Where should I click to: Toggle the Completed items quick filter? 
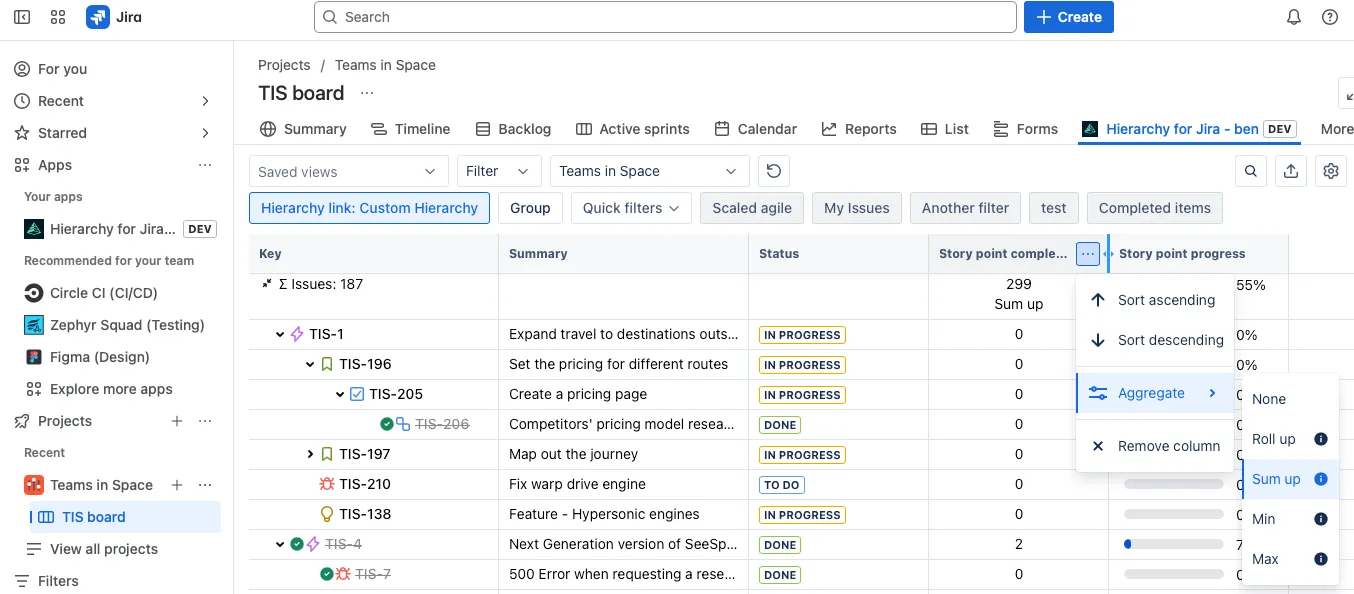point(1155,208)
